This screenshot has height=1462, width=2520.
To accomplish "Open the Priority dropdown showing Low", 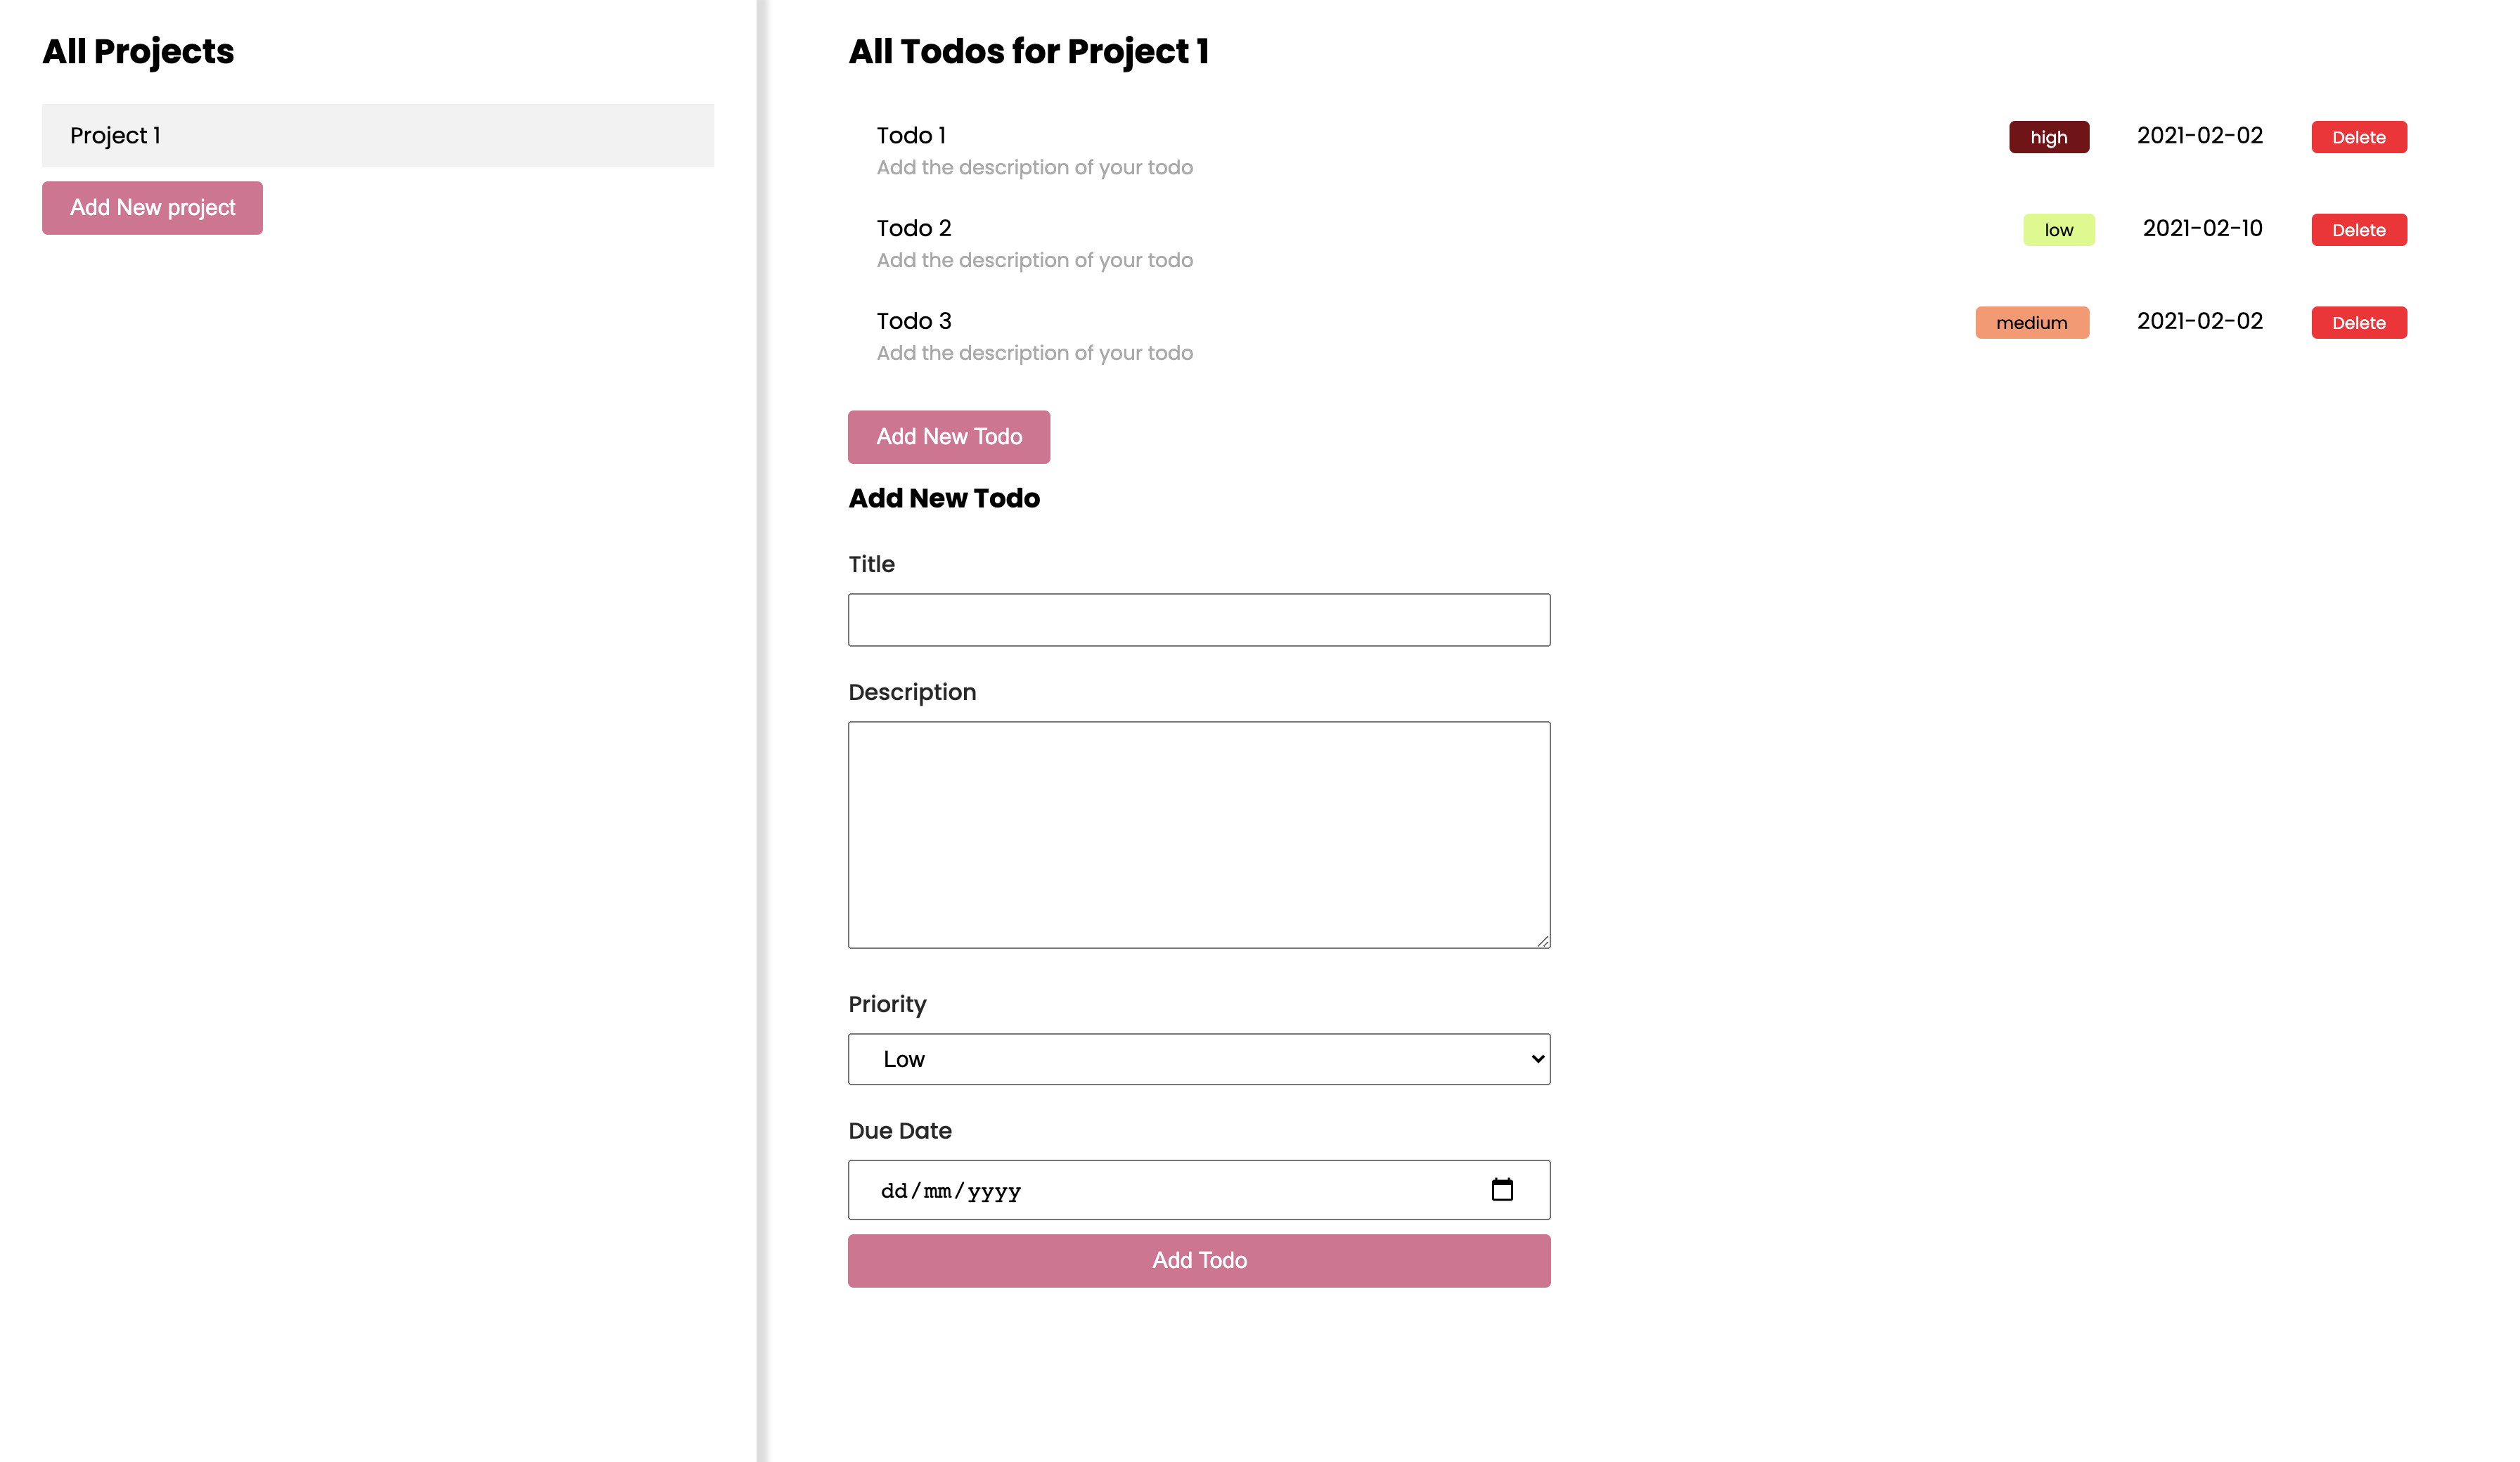I will [x=1199, y=1059].
